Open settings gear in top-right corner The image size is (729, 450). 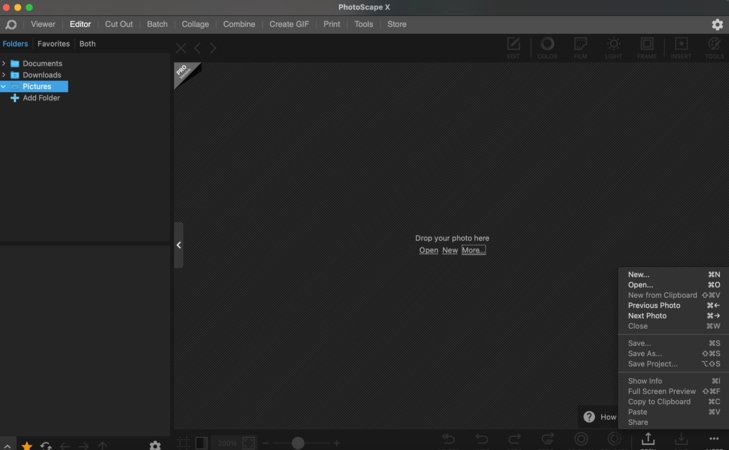[717, 24]
